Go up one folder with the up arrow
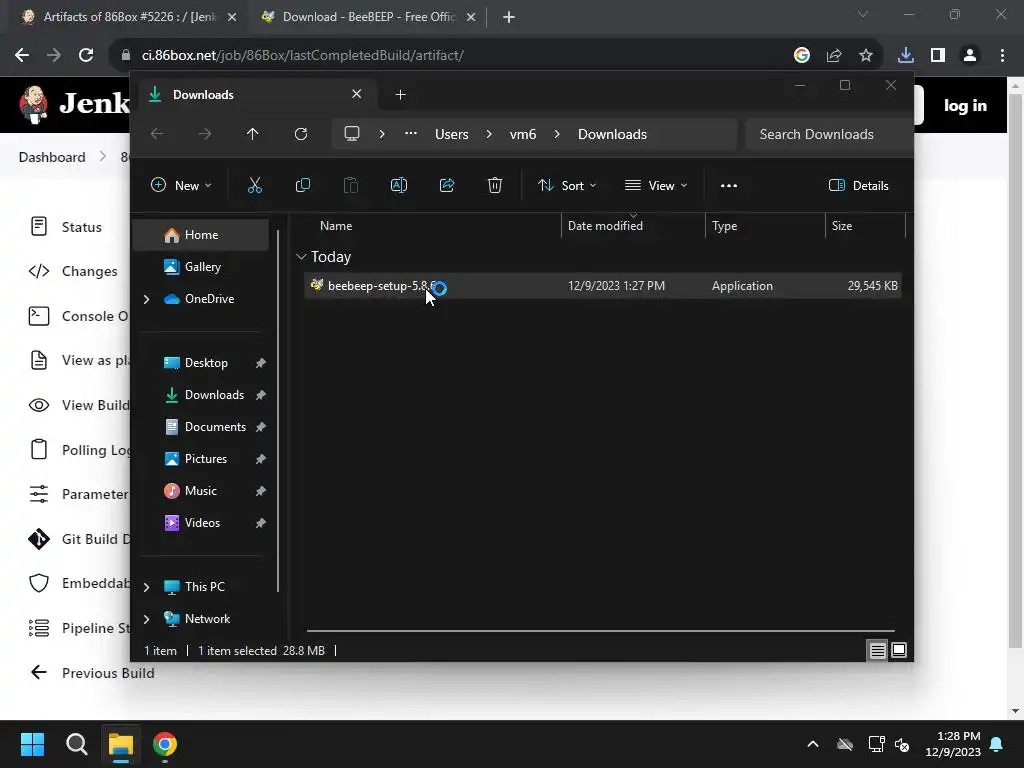 point(253,134)
